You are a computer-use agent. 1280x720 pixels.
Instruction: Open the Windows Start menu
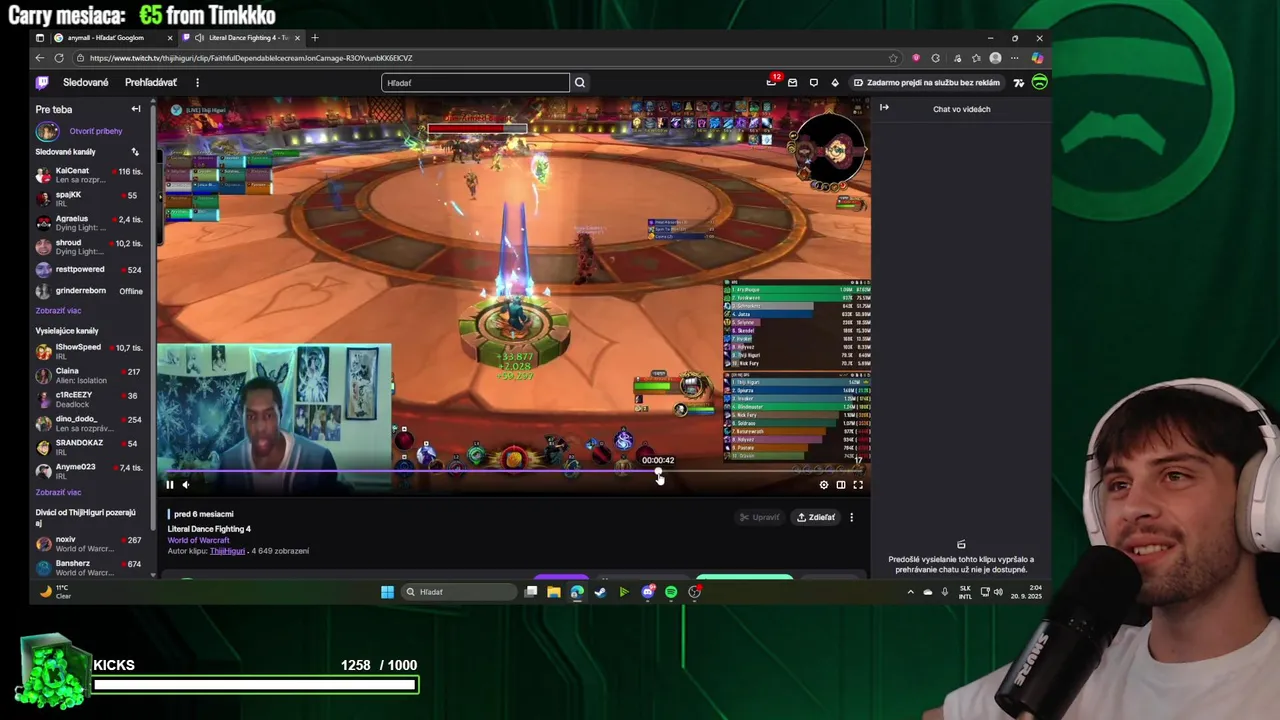tap(387, 592)
